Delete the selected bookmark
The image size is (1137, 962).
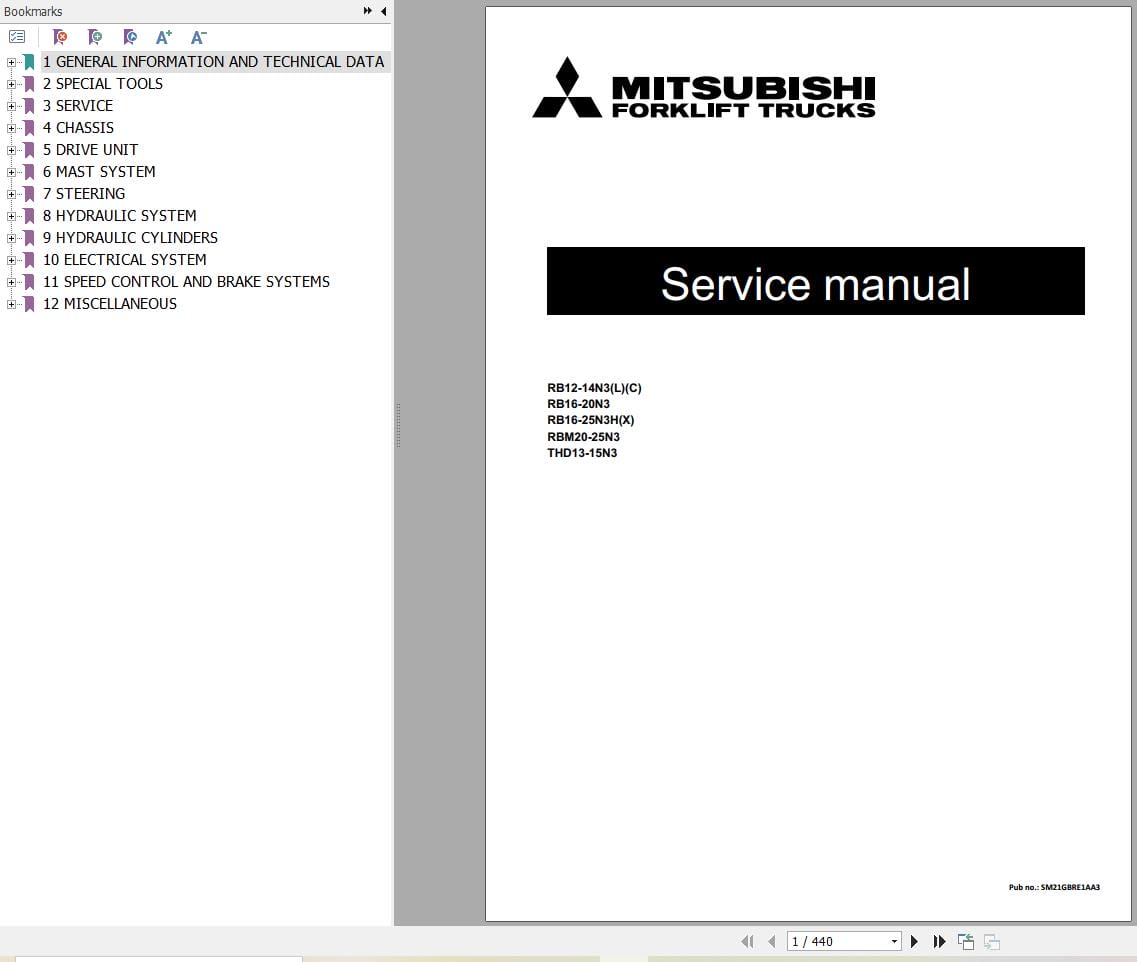pyautogui.click(x=60, y=37)
